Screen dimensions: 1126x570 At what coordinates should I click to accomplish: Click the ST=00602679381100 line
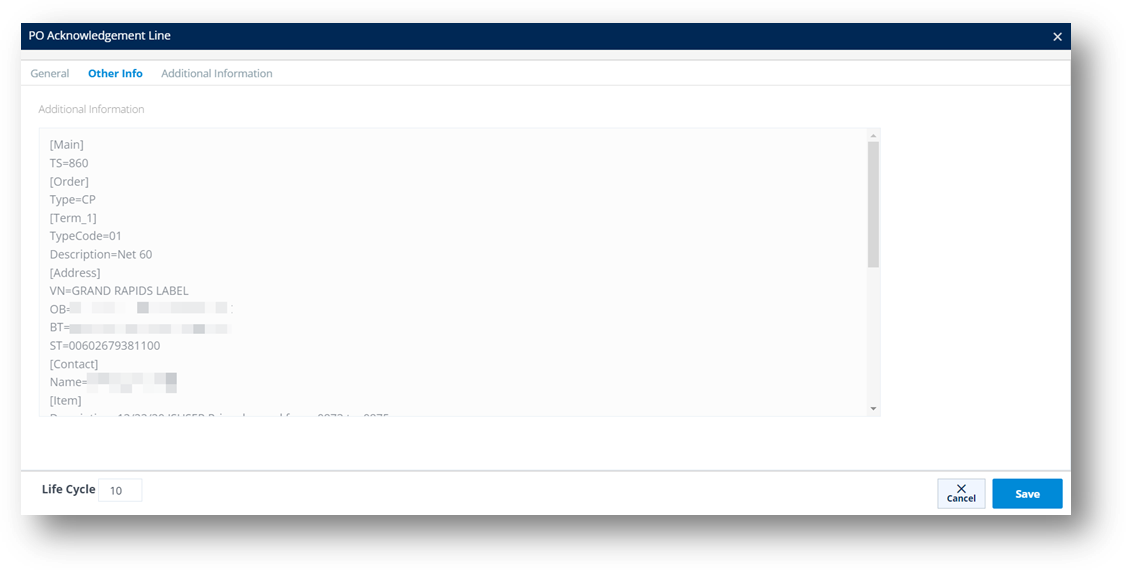[x=105, y=345]
